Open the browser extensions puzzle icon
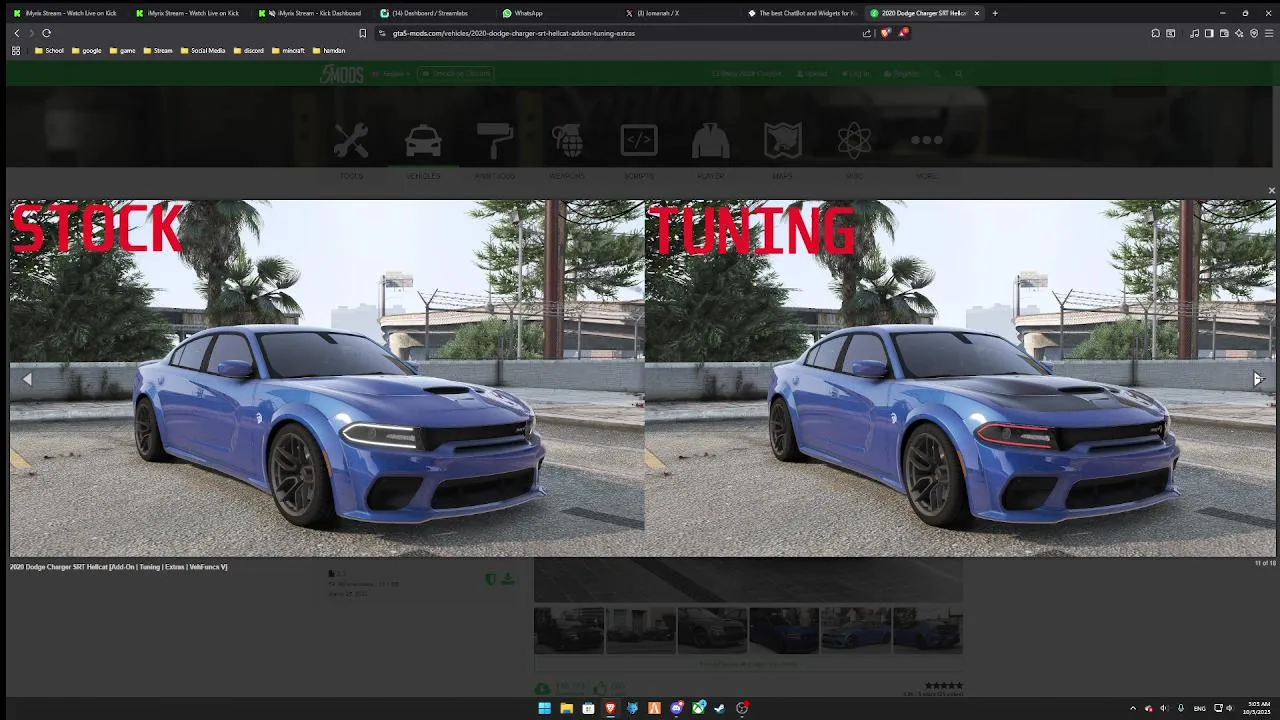1280x720 pixels. pyautogui.click(x=1155, y=33)
